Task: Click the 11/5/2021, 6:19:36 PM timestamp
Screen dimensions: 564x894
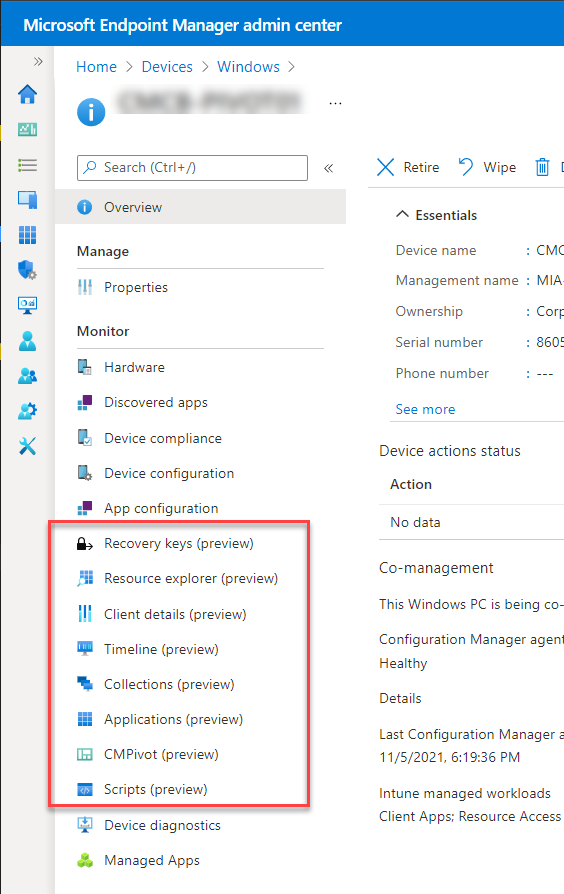Action: [450, 757]
